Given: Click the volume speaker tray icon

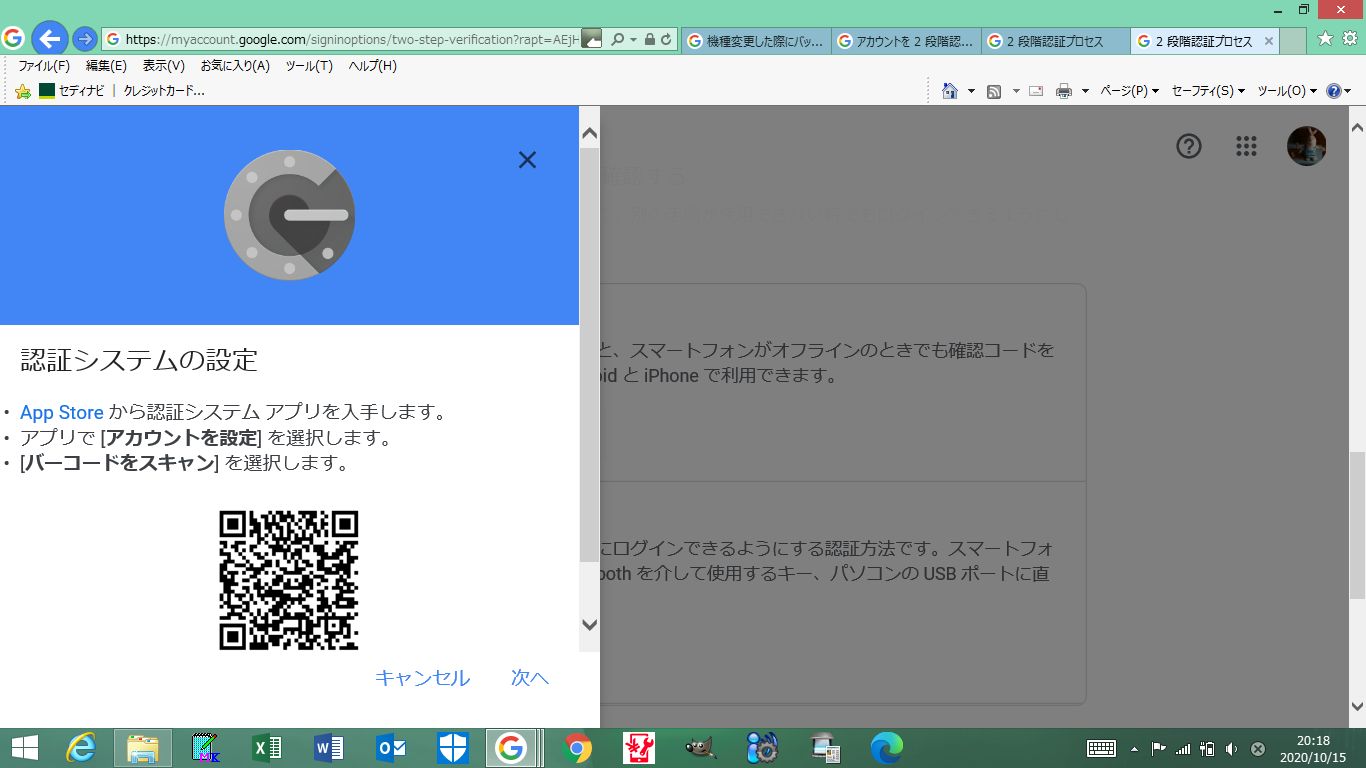Looking at the screenshot, I should coord(1231,748).
